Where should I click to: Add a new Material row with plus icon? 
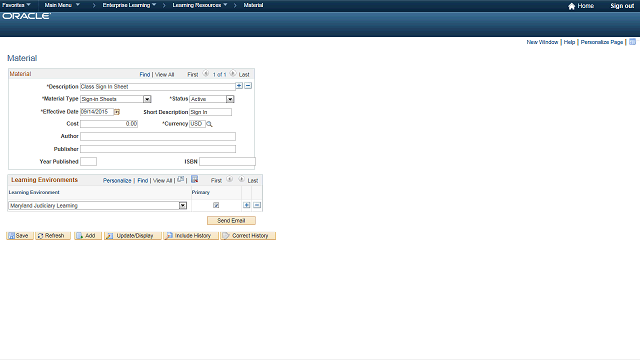point(239,86)
